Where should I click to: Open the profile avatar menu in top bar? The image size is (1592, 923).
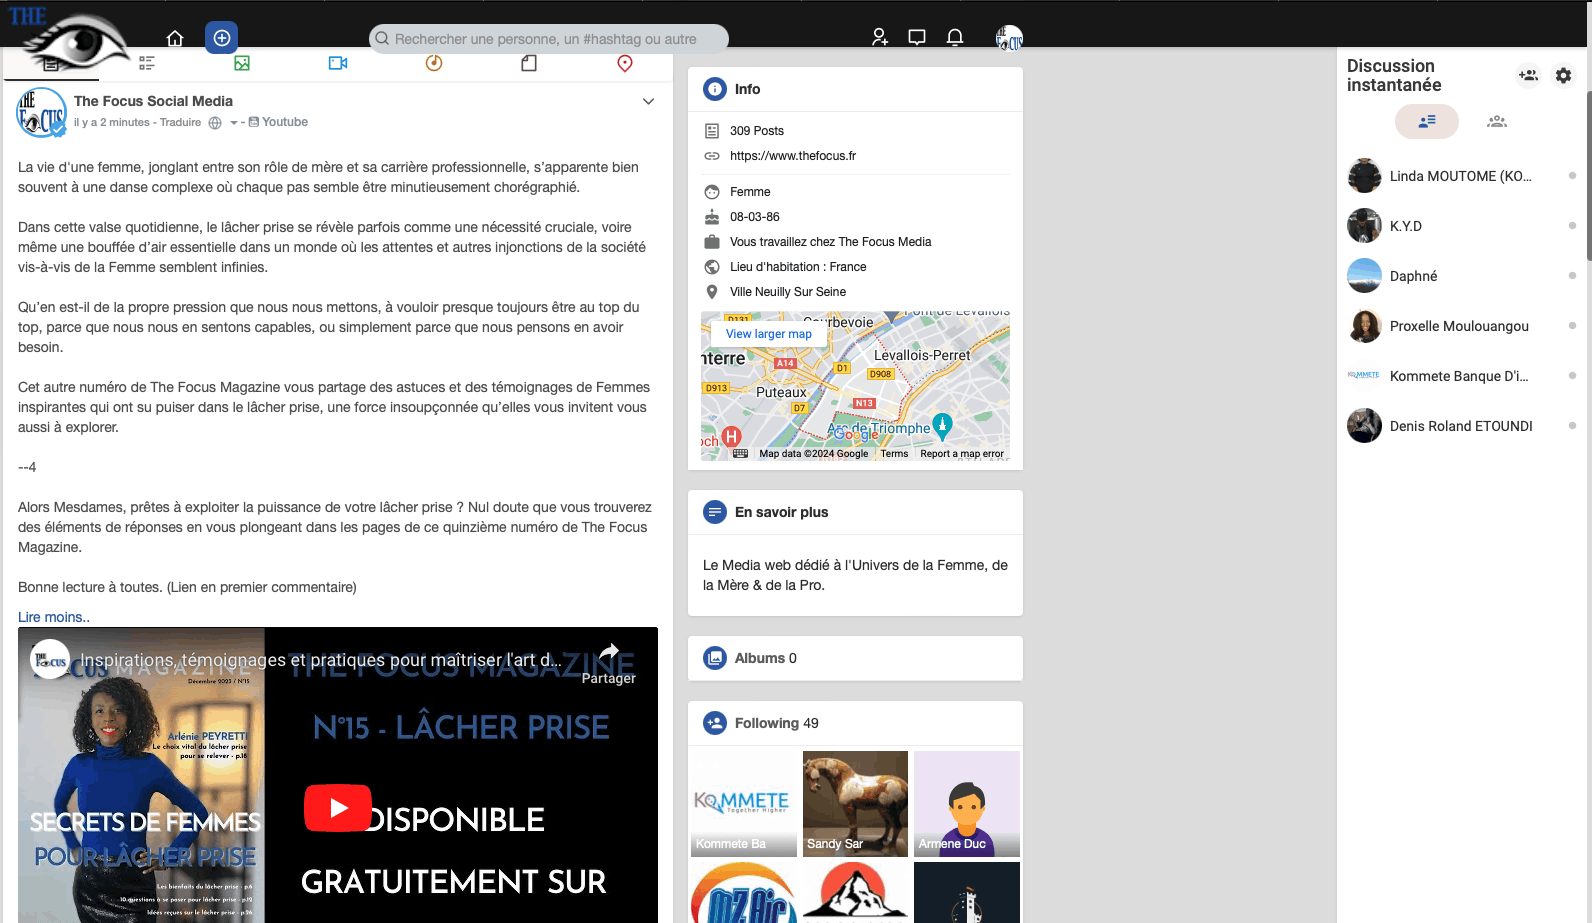1009,38
